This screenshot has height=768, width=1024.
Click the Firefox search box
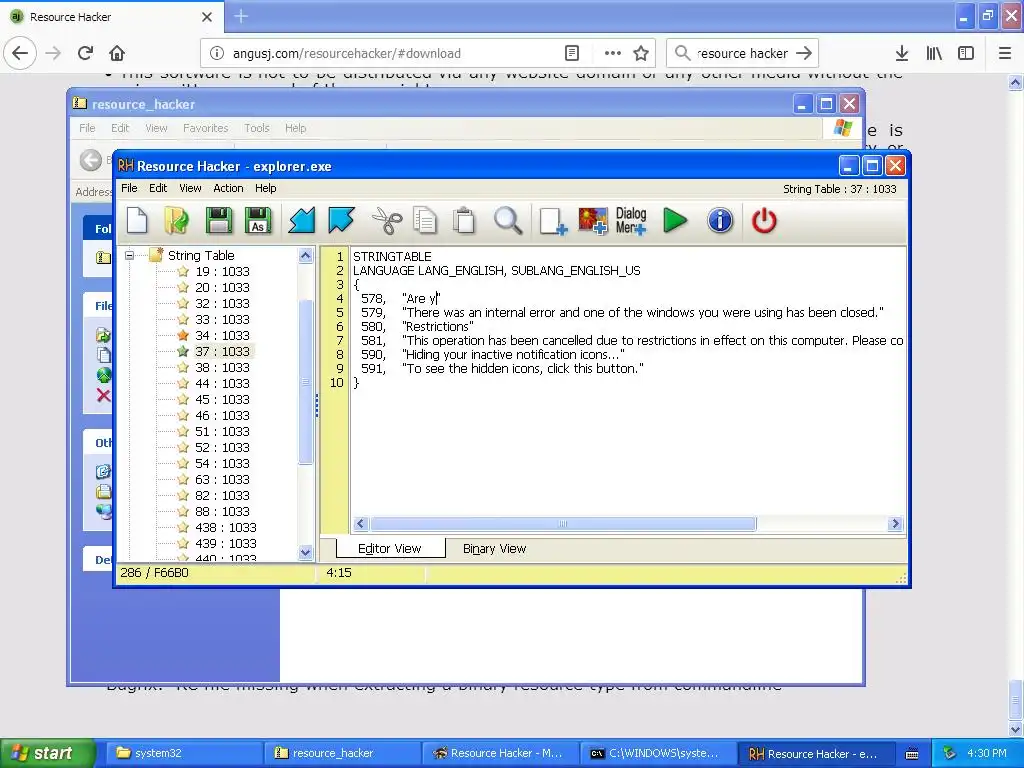(x=742, y=54)
